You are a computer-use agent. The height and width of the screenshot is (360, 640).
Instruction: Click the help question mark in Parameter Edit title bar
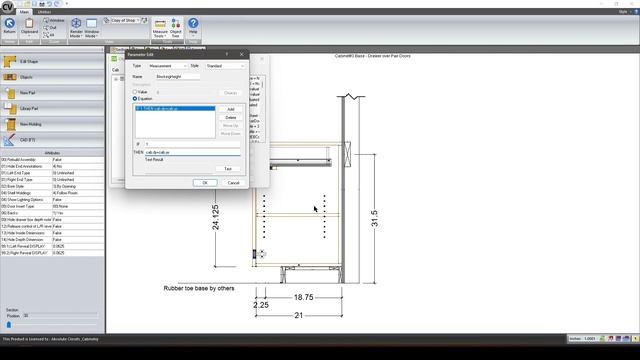pyautogui.click(x=227, y=54)
